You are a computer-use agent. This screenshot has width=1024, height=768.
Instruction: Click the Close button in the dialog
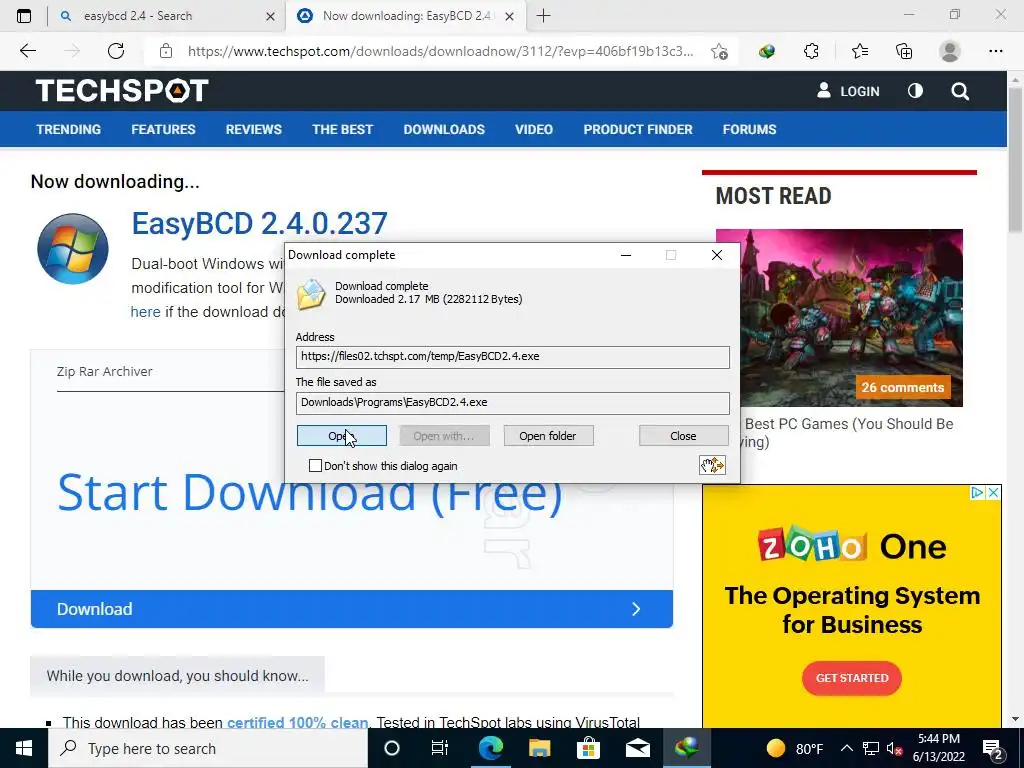(683, 436)
